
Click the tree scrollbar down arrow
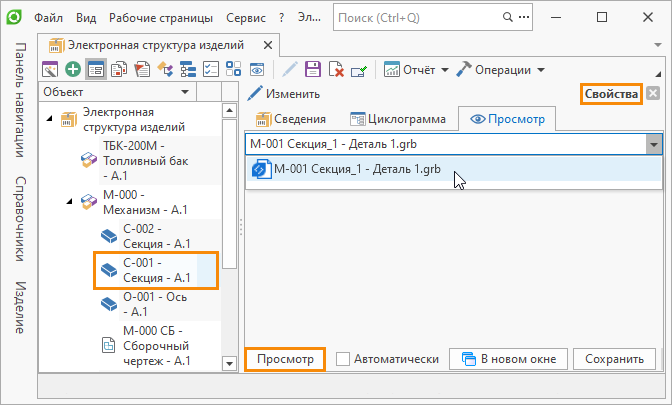[230, 363]
